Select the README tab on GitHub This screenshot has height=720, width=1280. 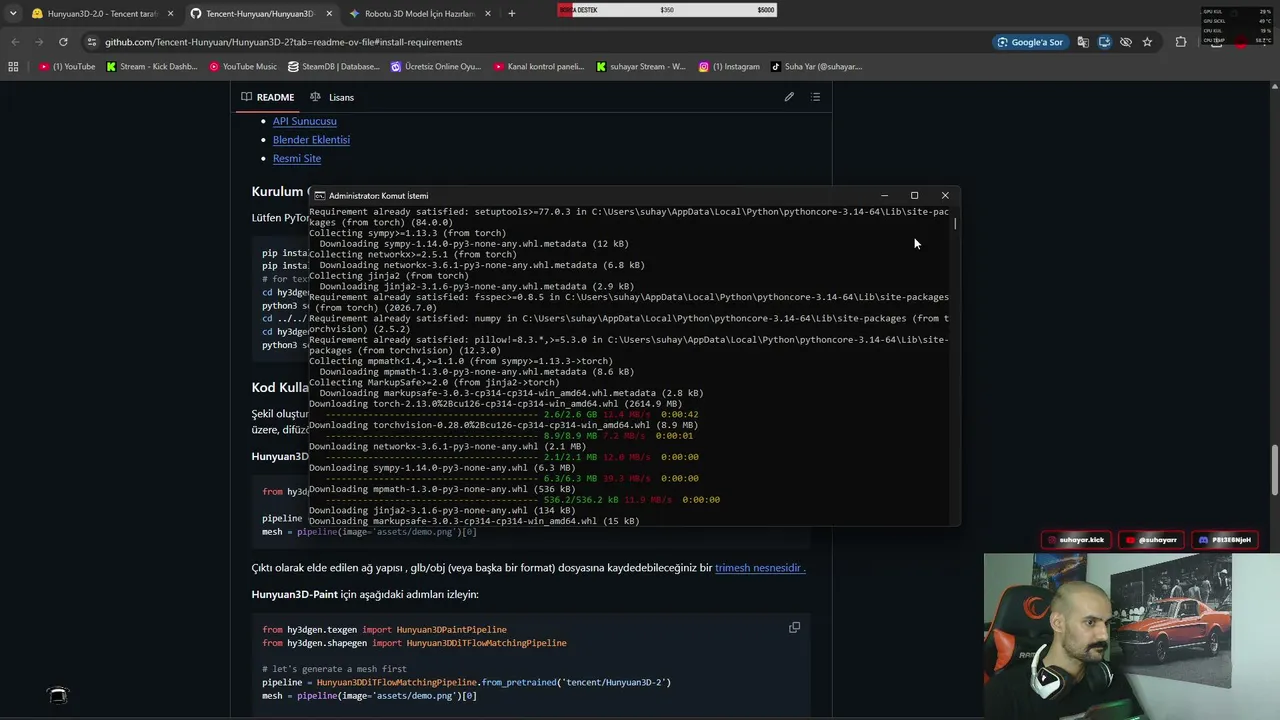[268, 97]
